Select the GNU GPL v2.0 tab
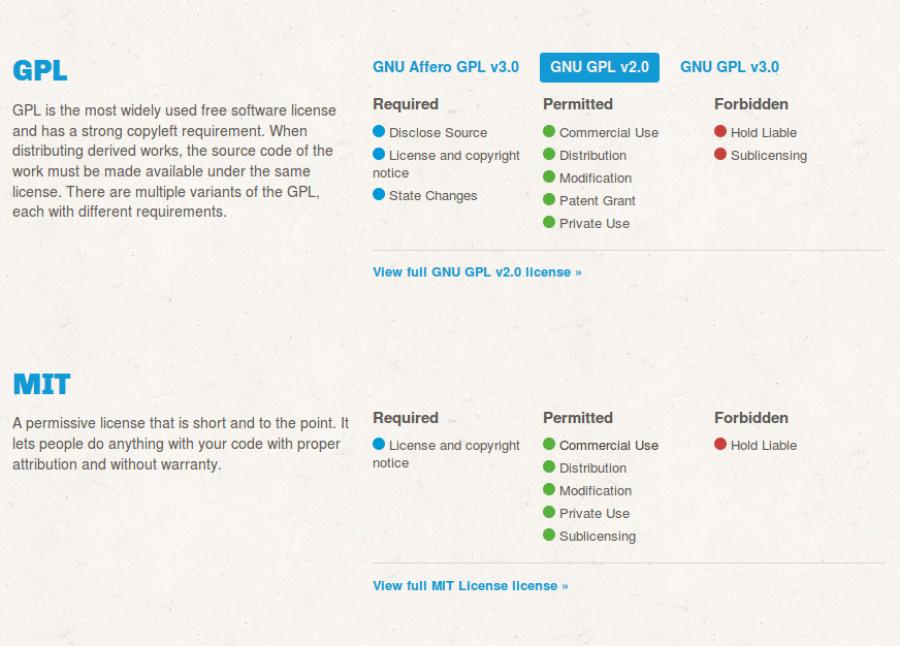The height and width of the screenshot is (646, 900). pyautogui.click(x=599, y=67)
